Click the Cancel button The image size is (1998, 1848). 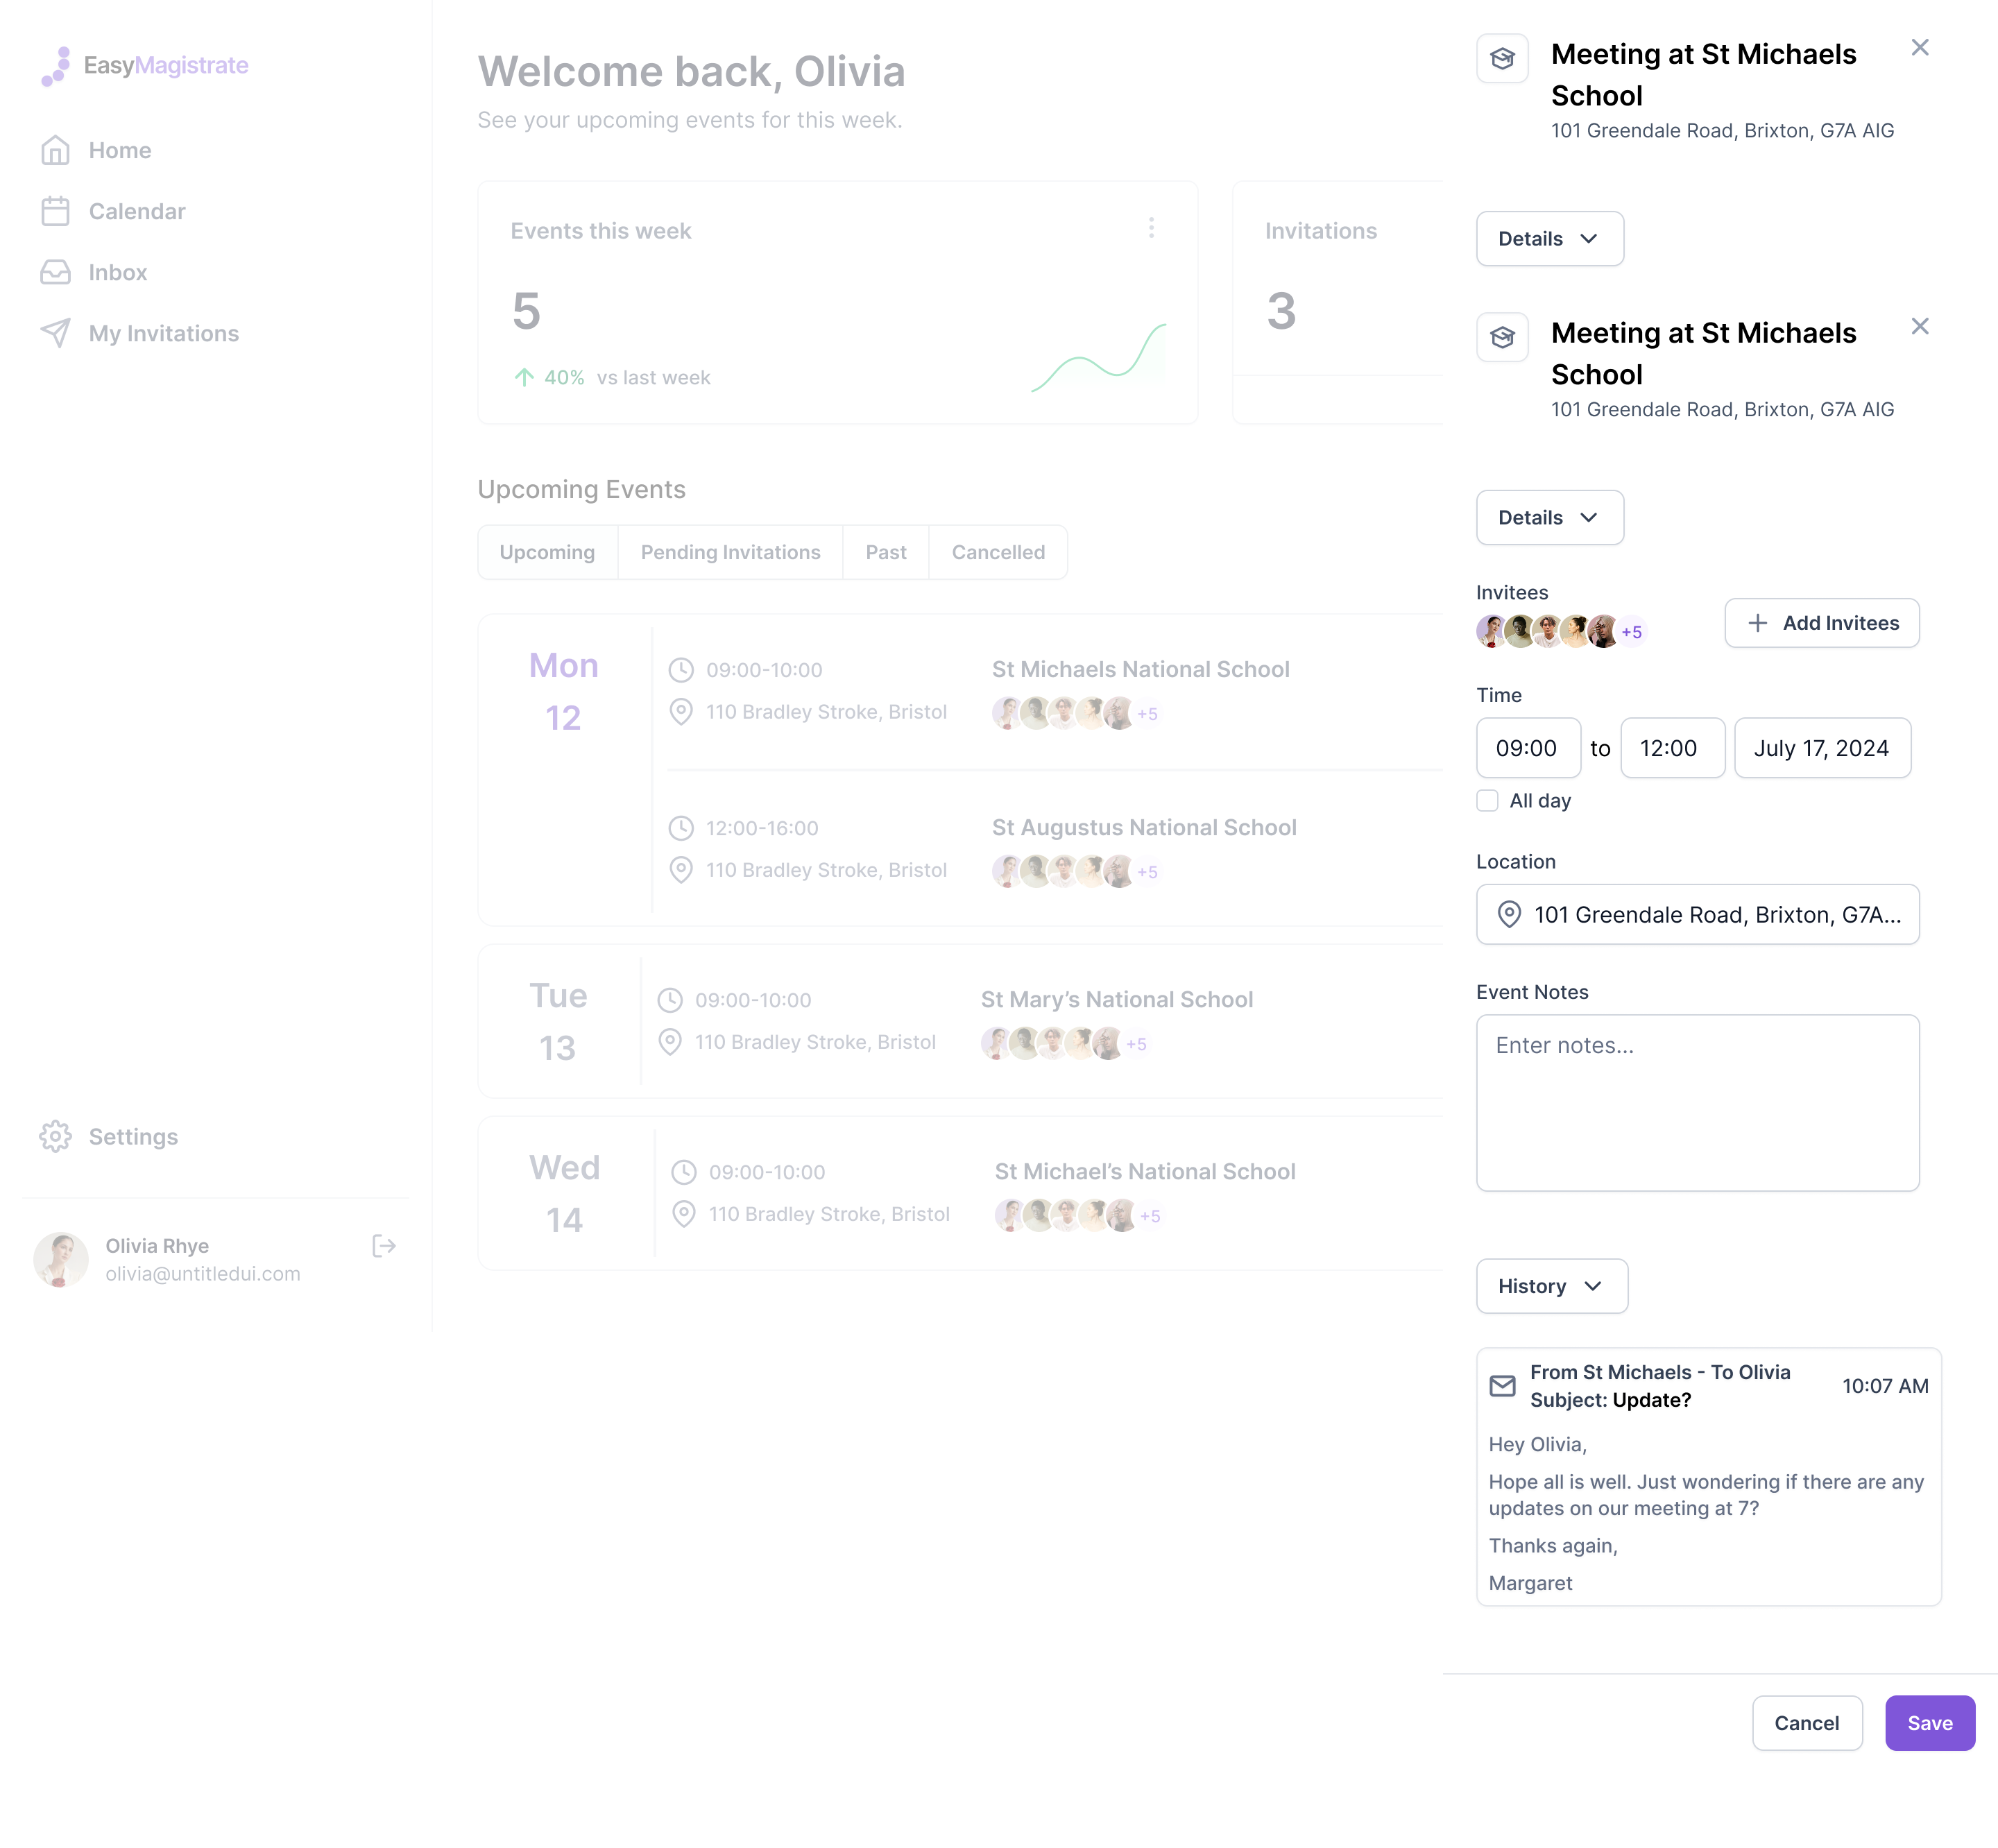pyautogui.click(x=1806, y=1723)
